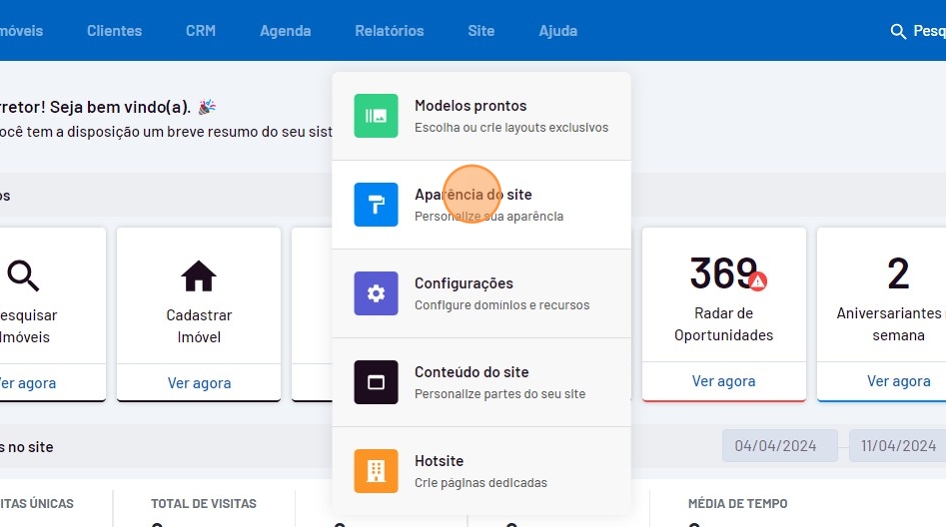
Task: Click the dark Conteúdo do site icon
Action: pos(376,382)
